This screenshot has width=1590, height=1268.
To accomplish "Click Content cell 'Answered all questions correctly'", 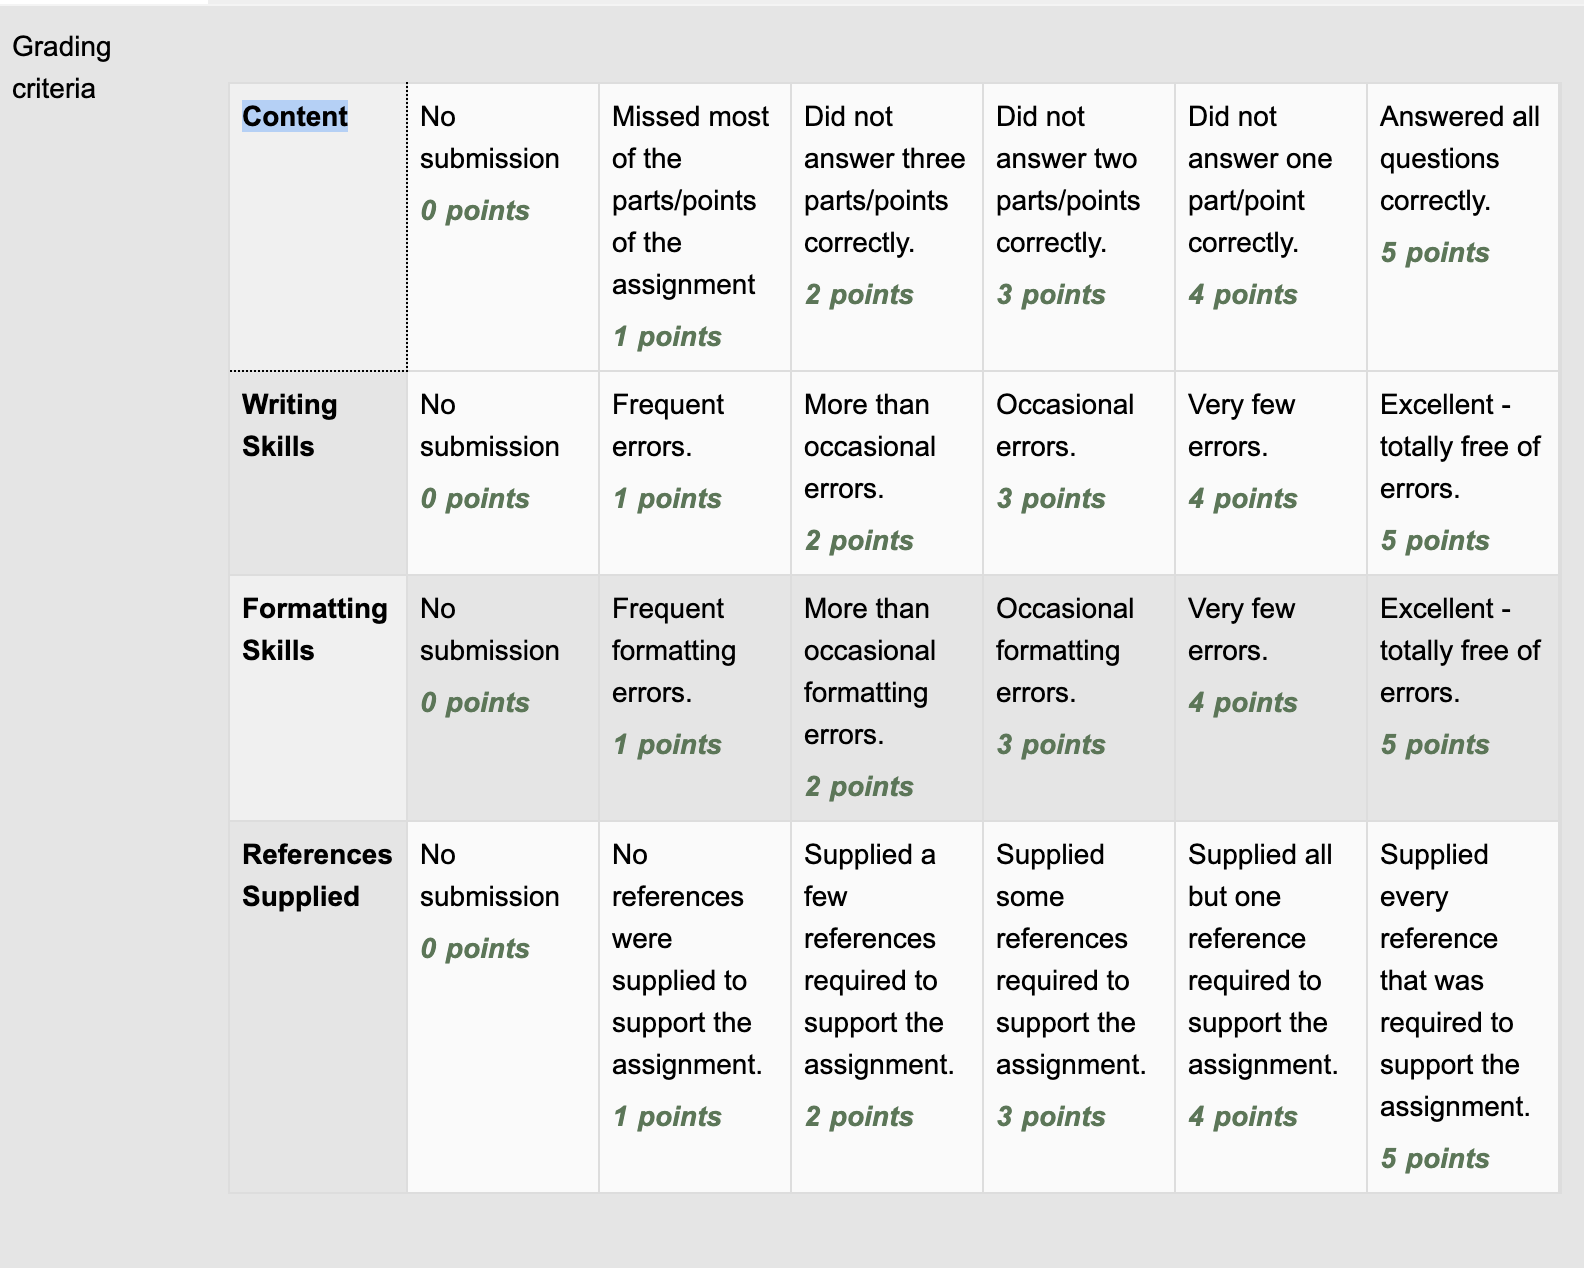I will [x=1462, y=227].
